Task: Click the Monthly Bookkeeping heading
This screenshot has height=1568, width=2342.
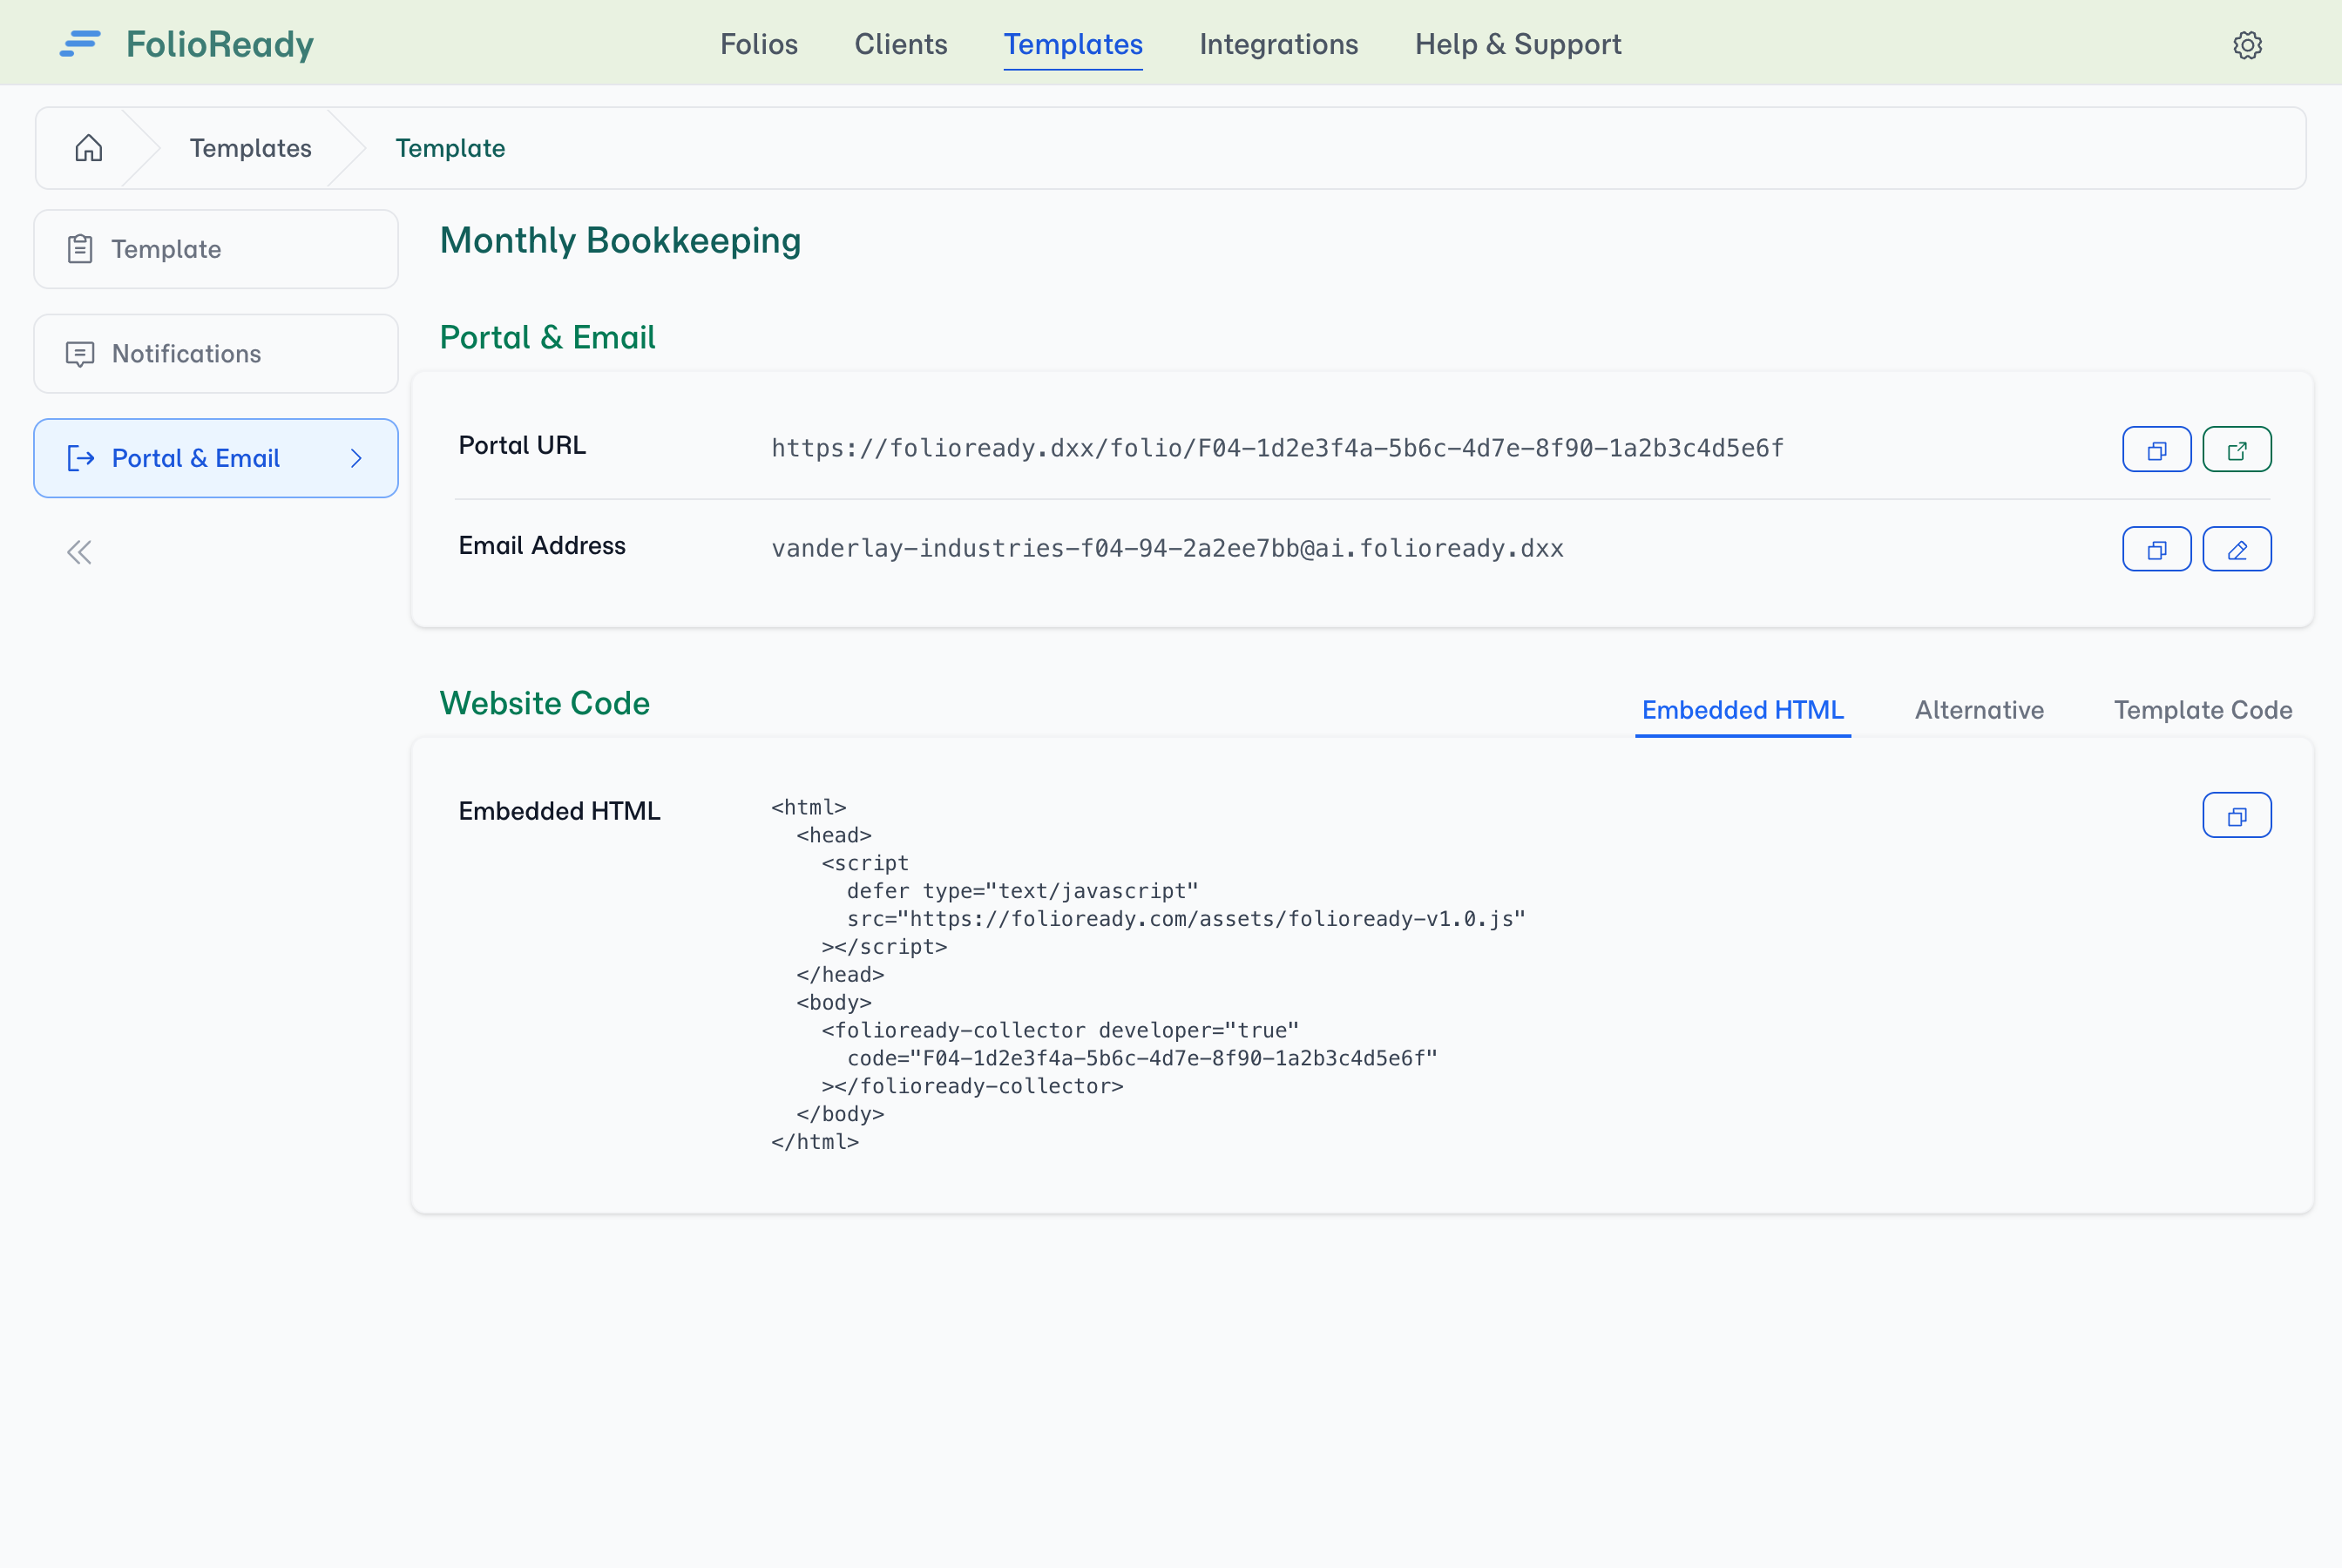Action: click(x=620, y=241)
